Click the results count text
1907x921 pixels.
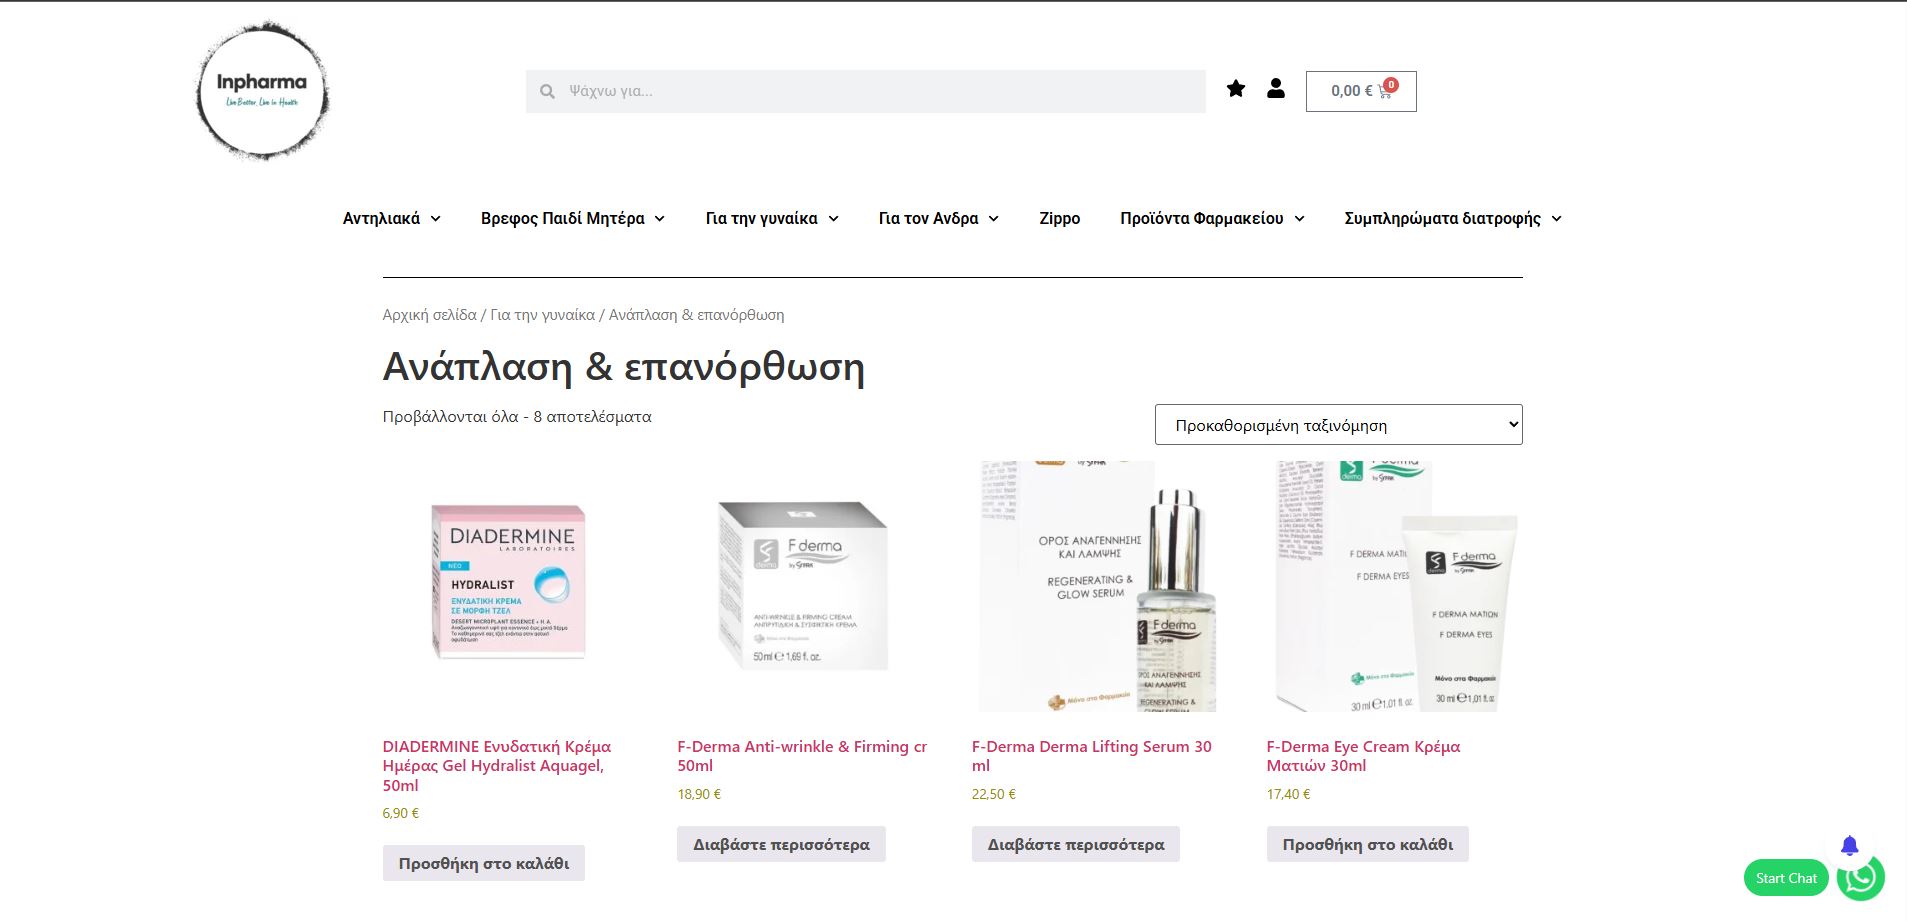(x=517, y=417)
